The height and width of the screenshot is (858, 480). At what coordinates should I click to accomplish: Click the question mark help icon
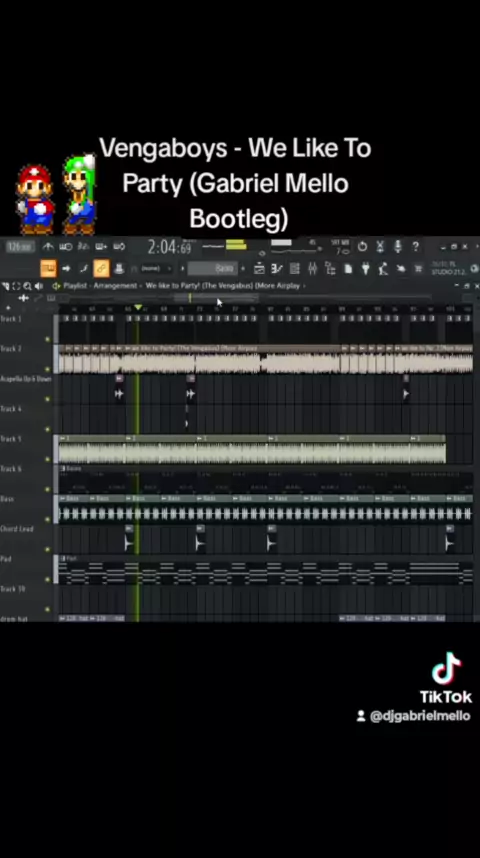415,246
